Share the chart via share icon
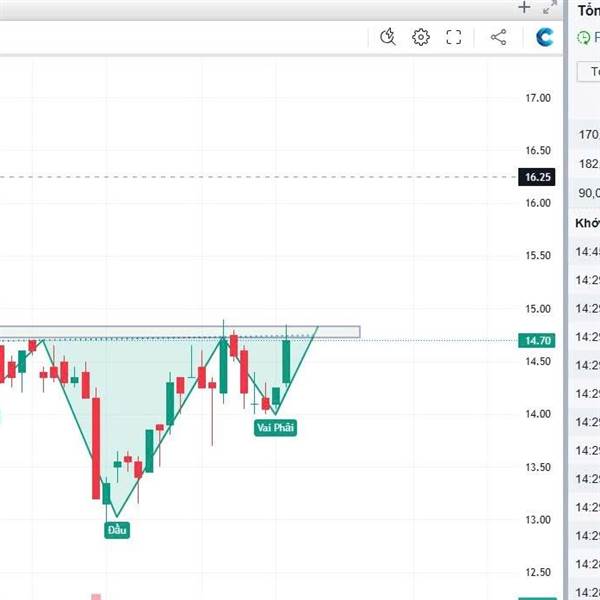 [499, 37]
